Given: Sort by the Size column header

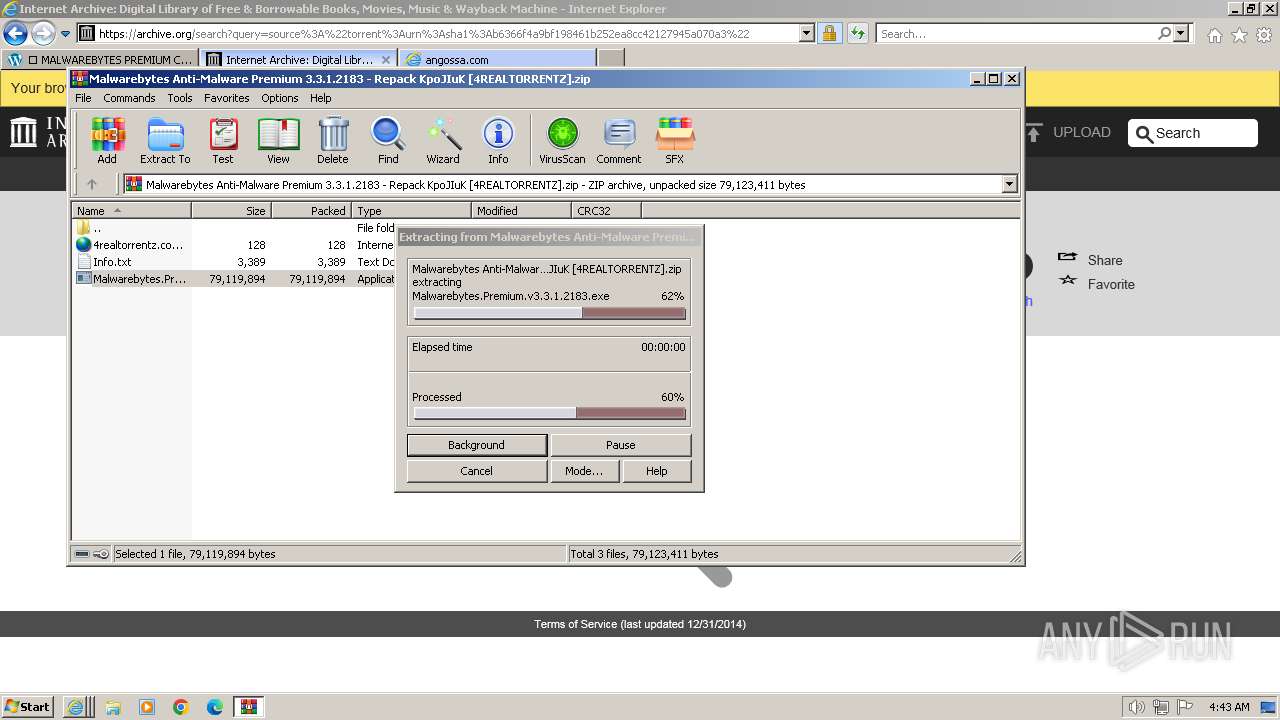Looking at the screenshot, I should point(231,211).
